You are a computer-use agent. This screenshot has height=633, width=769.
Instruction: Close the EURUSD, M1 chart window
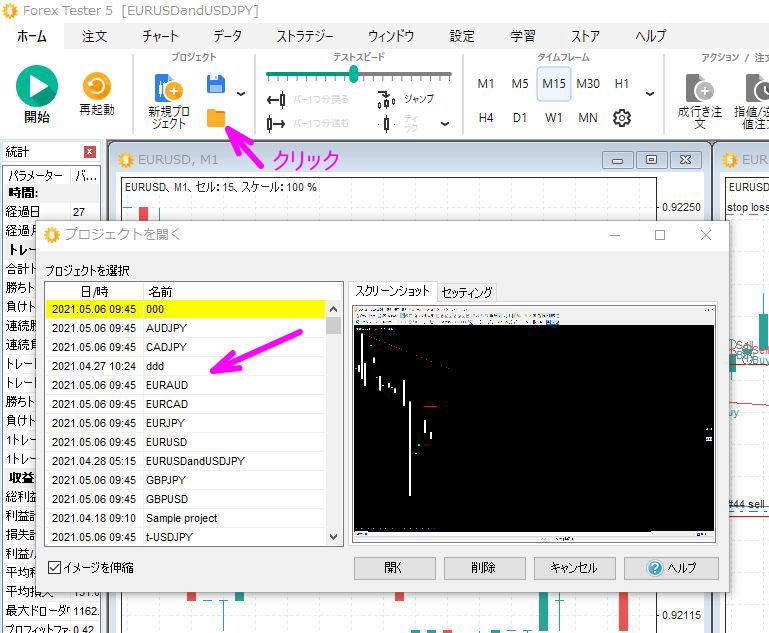686,160
